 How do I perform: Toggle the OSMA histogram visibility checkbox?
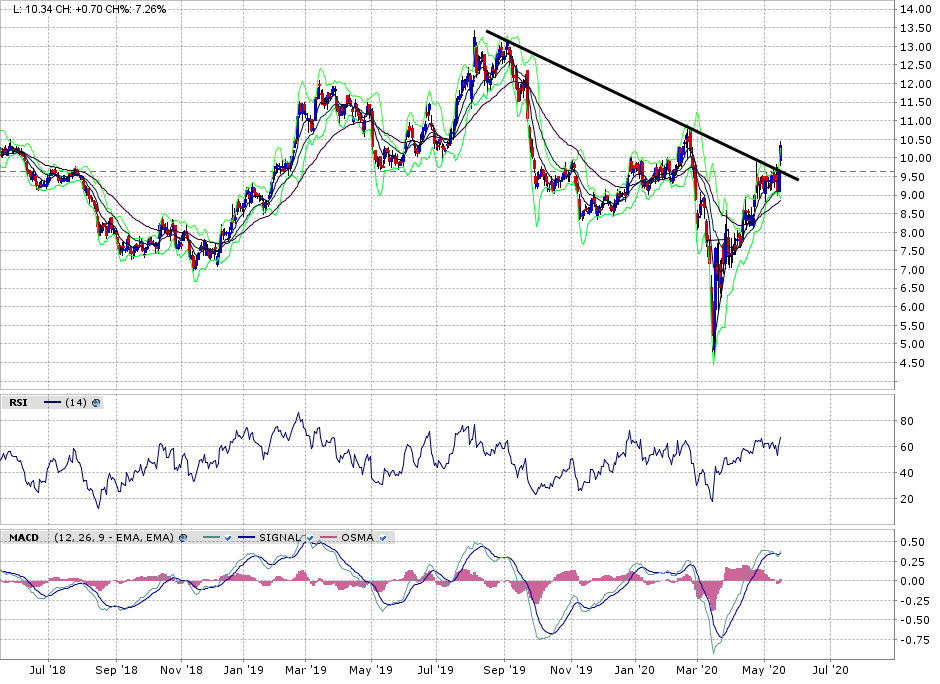382,538
